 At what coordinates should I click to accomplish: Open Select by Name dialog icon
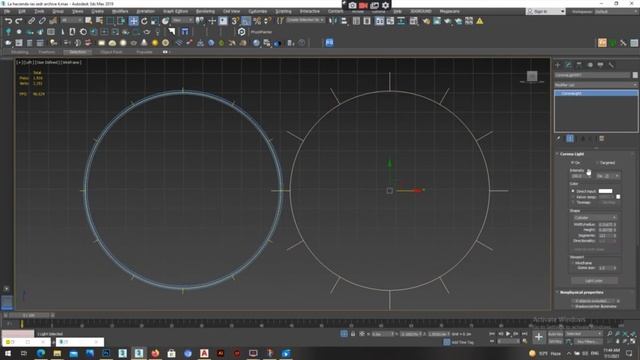coord(99,21)
